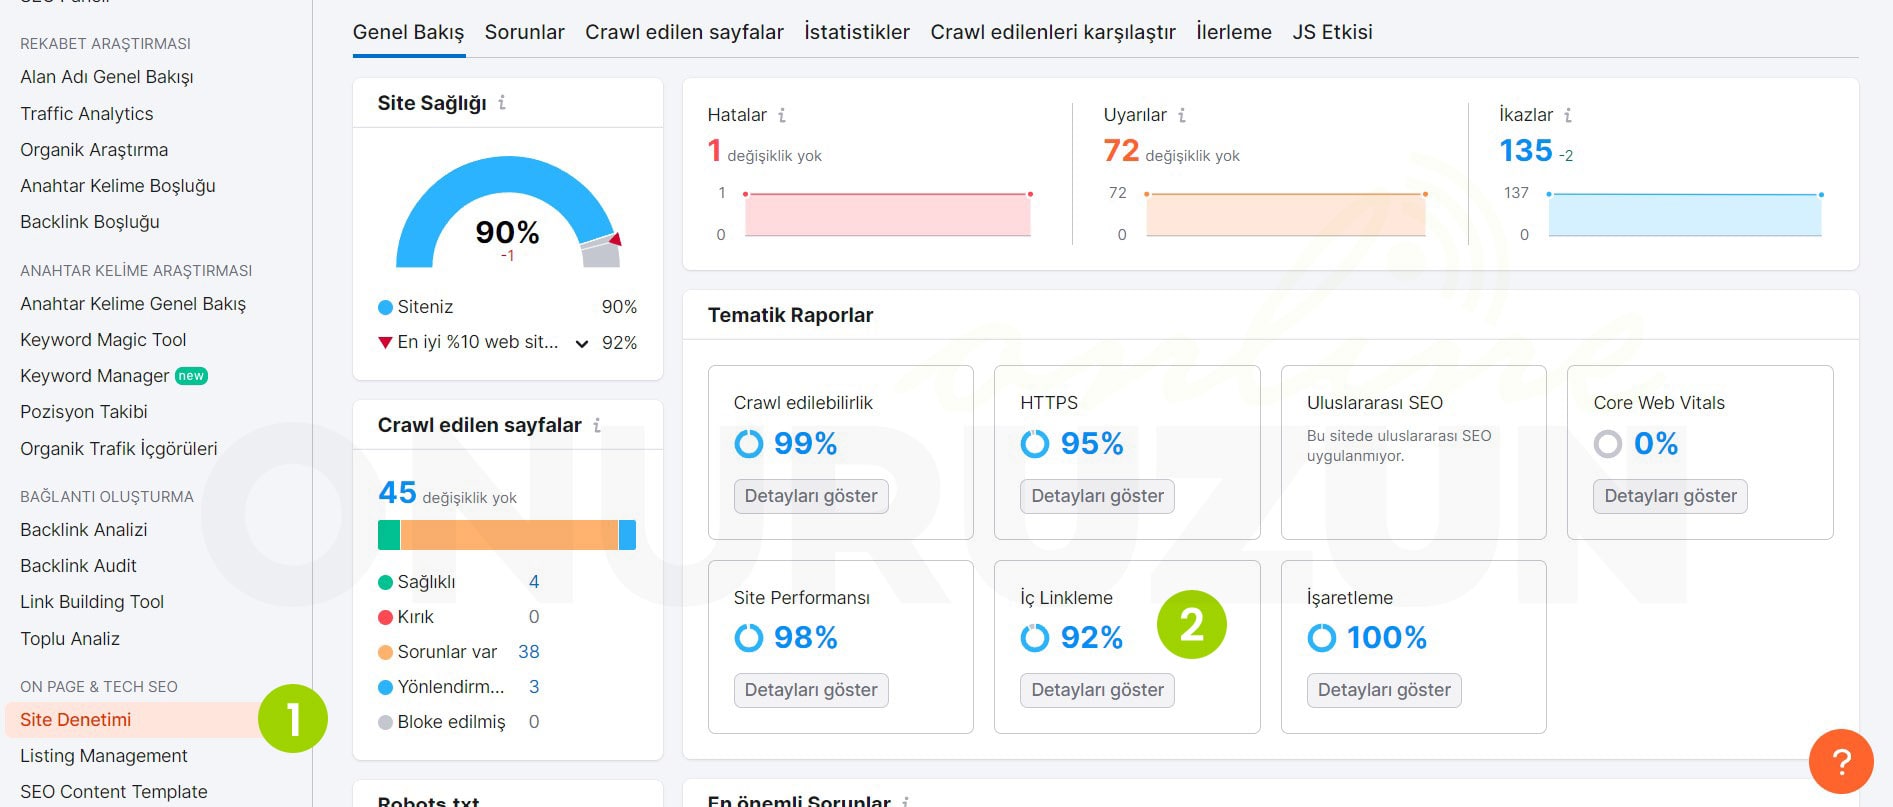Image resolution: width=1893 pixels, height=807 pixels.
Task: Show details for HTTPS report
Action: [1097, 496]
